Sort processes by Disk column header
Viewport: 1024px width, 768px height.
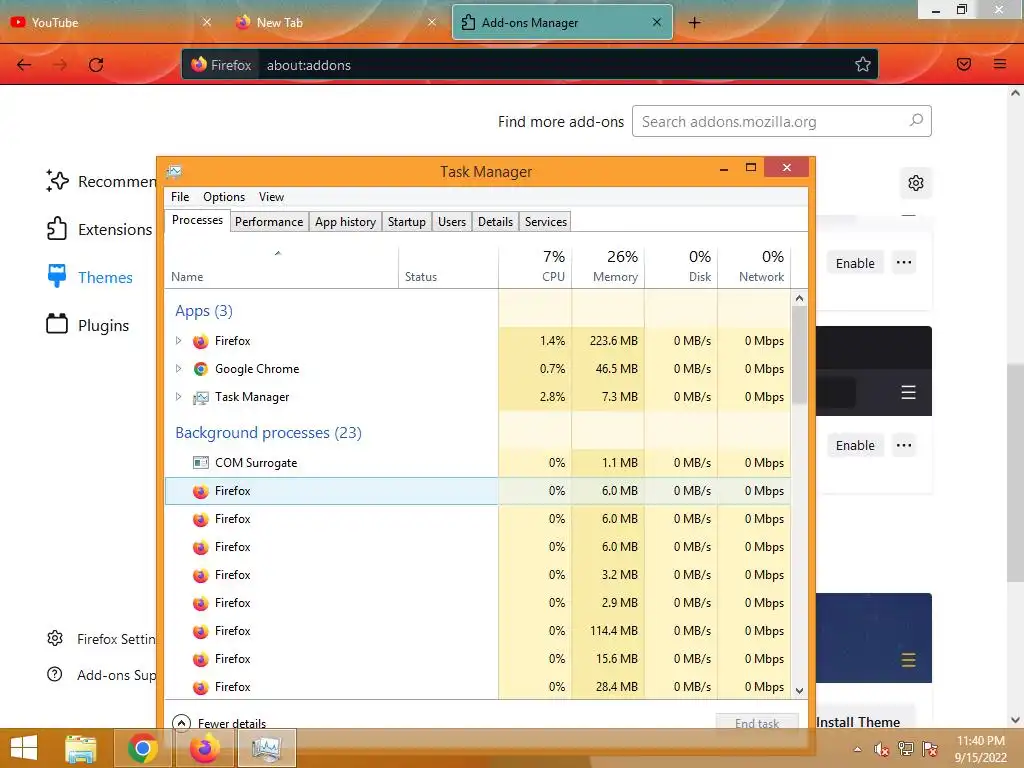click(681, 268)
